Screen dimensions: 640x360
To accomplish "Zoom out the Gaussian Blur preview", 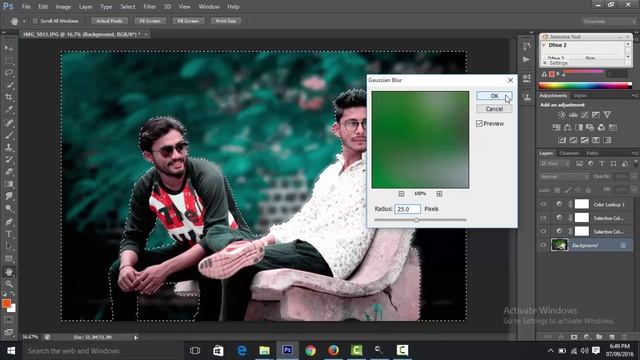I will tap(401, 194).
